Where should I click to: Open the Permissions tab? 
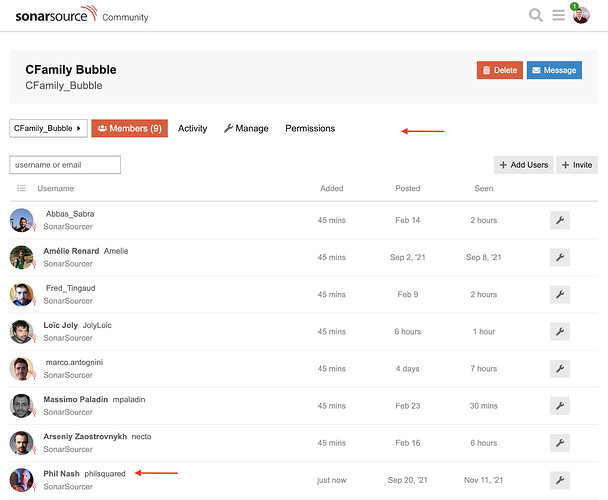point(310,128)
